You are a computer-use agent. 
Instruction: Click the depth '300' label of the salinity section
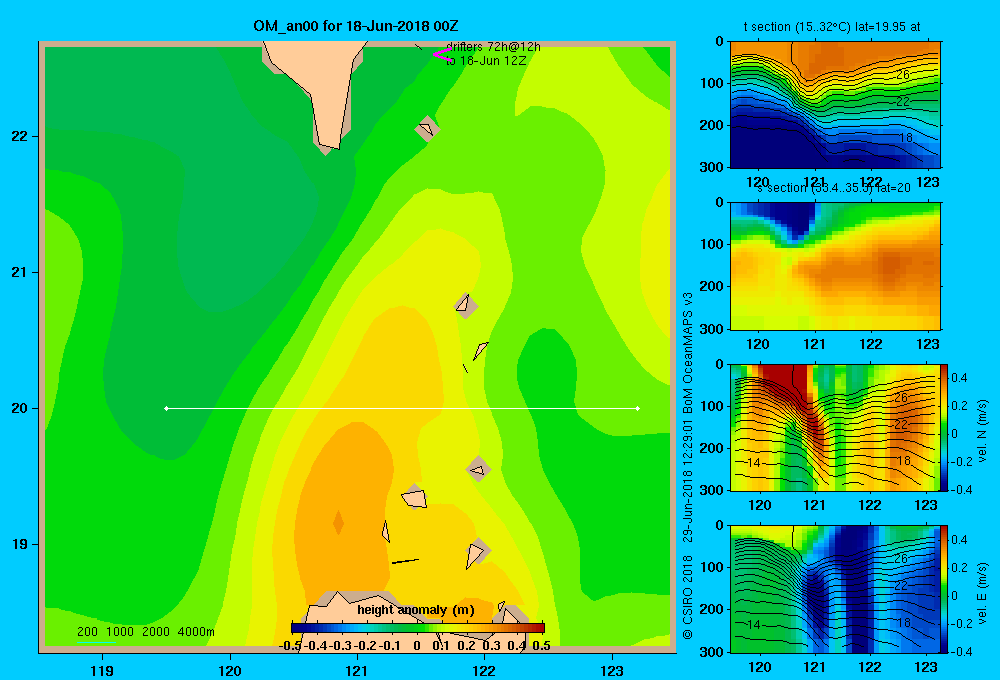[x=713, y=329]
